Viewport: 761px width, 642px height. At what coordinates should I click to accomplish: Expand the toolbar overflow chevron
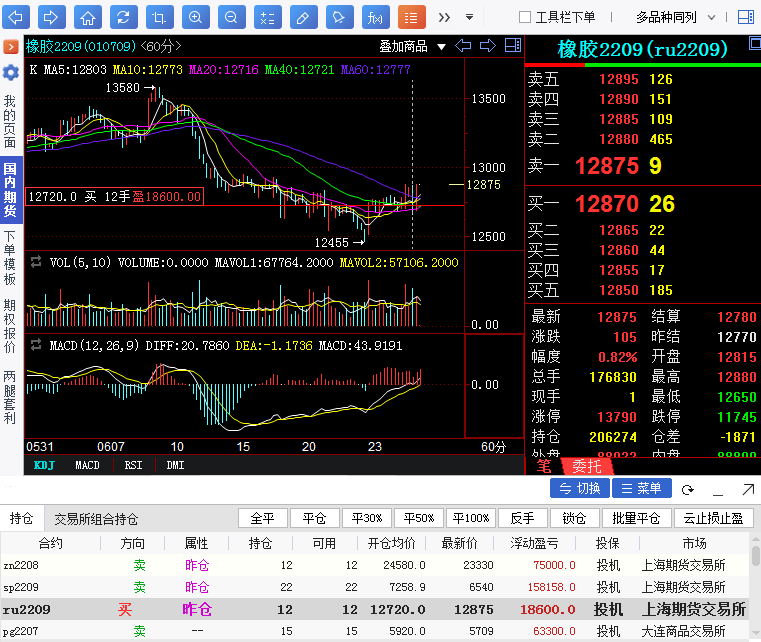pos(443,17)
